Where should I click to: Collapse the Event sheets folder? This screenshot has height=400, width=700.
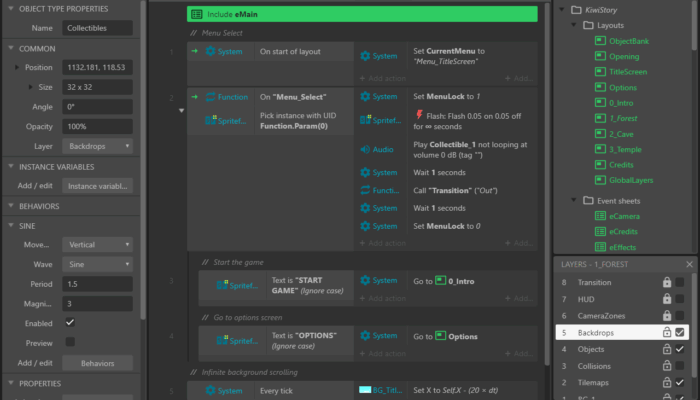click(x=572, y=201)
